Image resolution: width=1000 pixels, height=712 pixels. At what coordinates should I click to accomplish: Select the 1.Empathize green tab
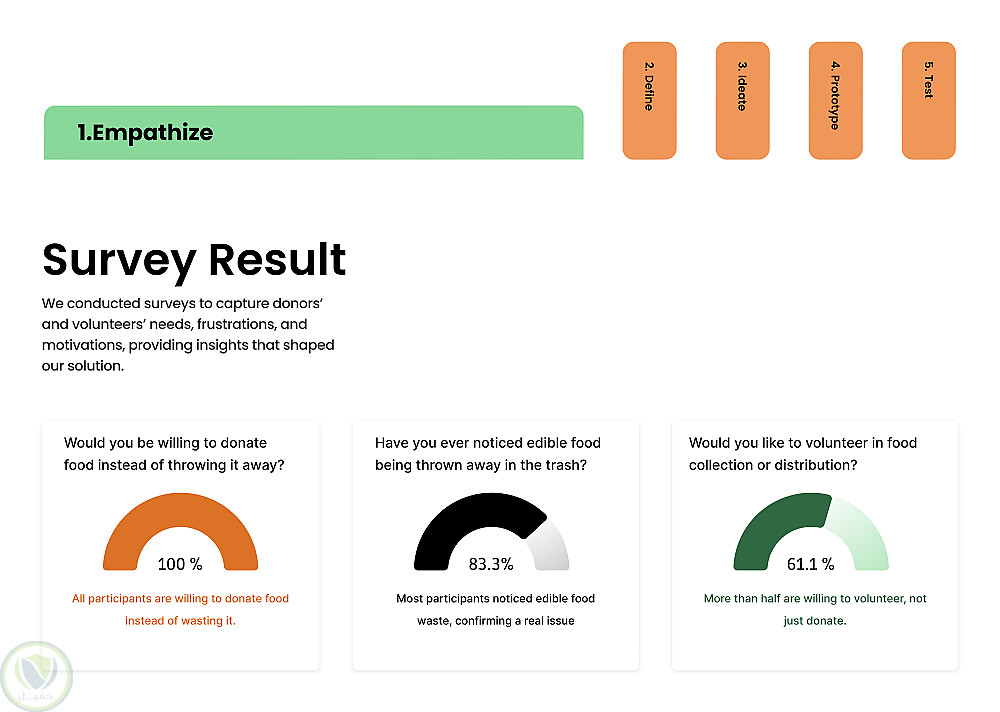pyautogui.click(x=313, y=132)
